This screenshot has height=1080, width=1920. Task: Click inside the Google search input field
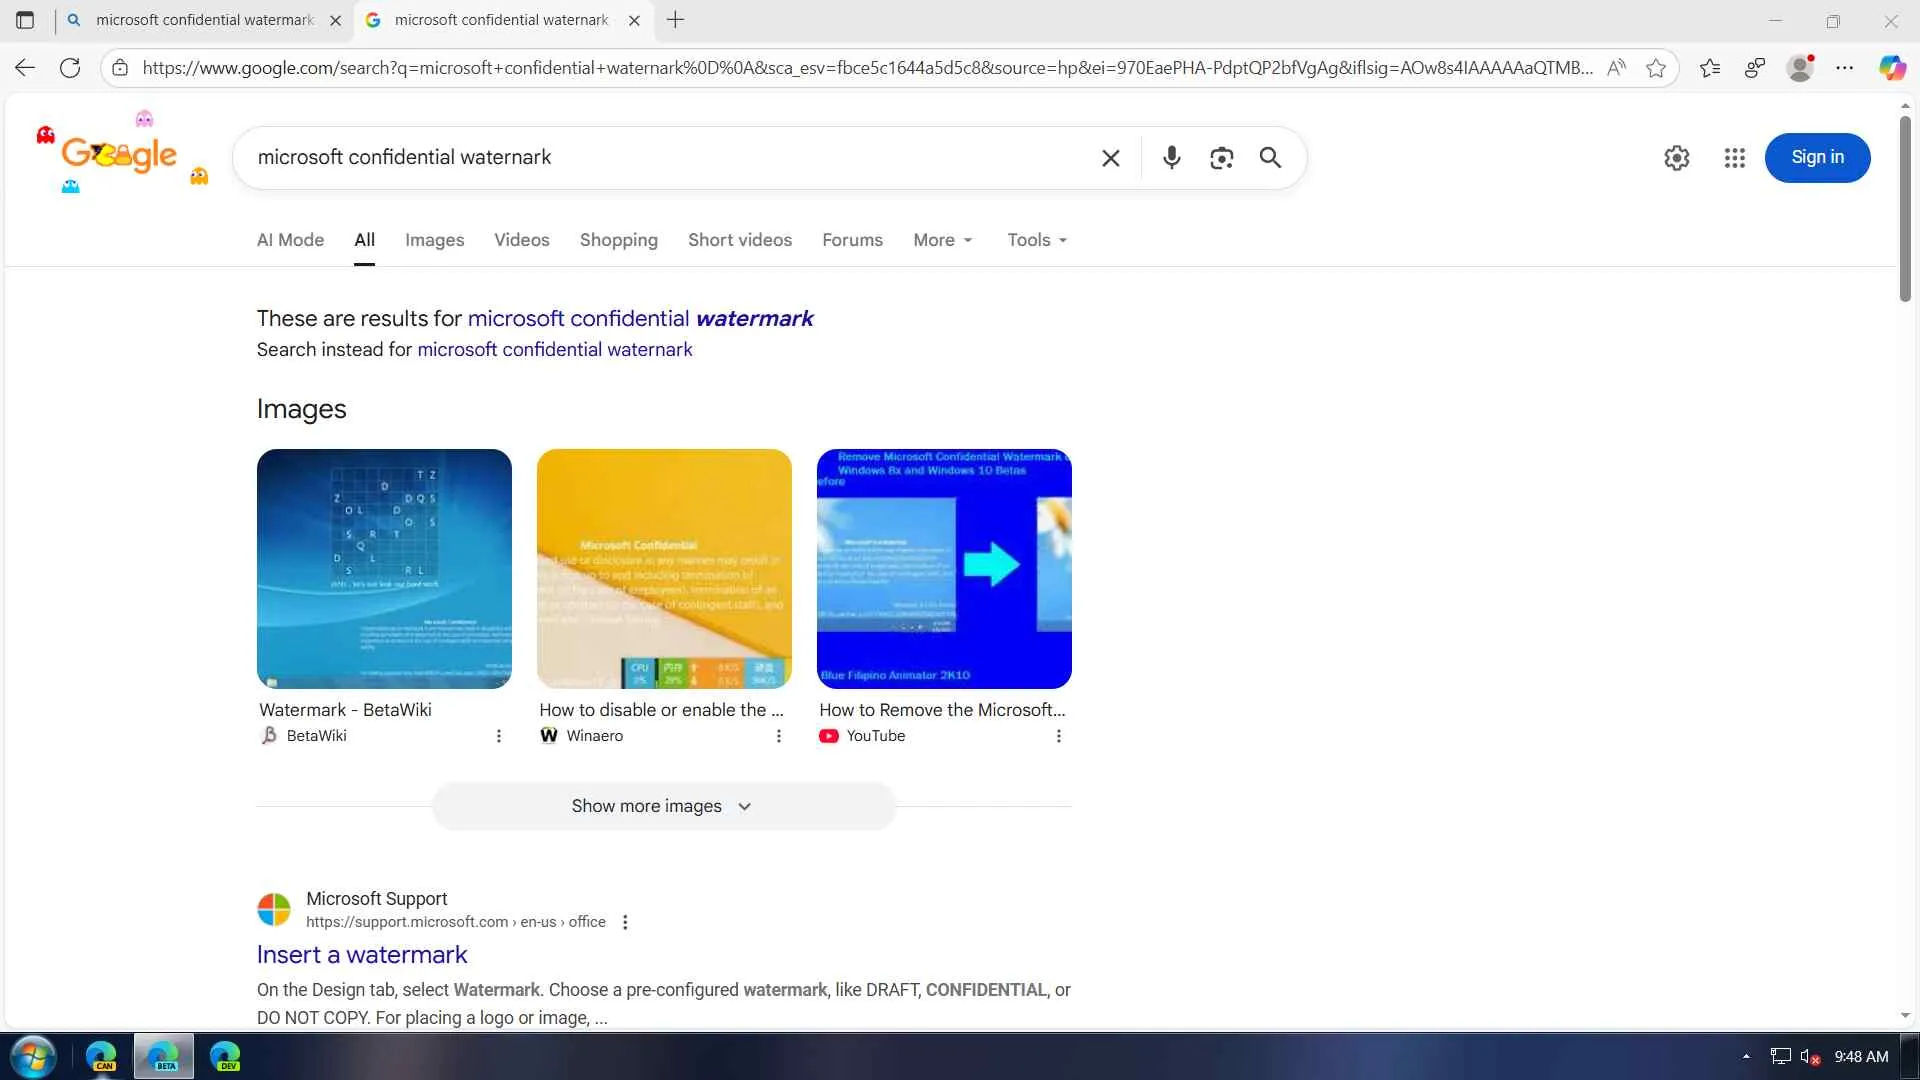point(660,158)
